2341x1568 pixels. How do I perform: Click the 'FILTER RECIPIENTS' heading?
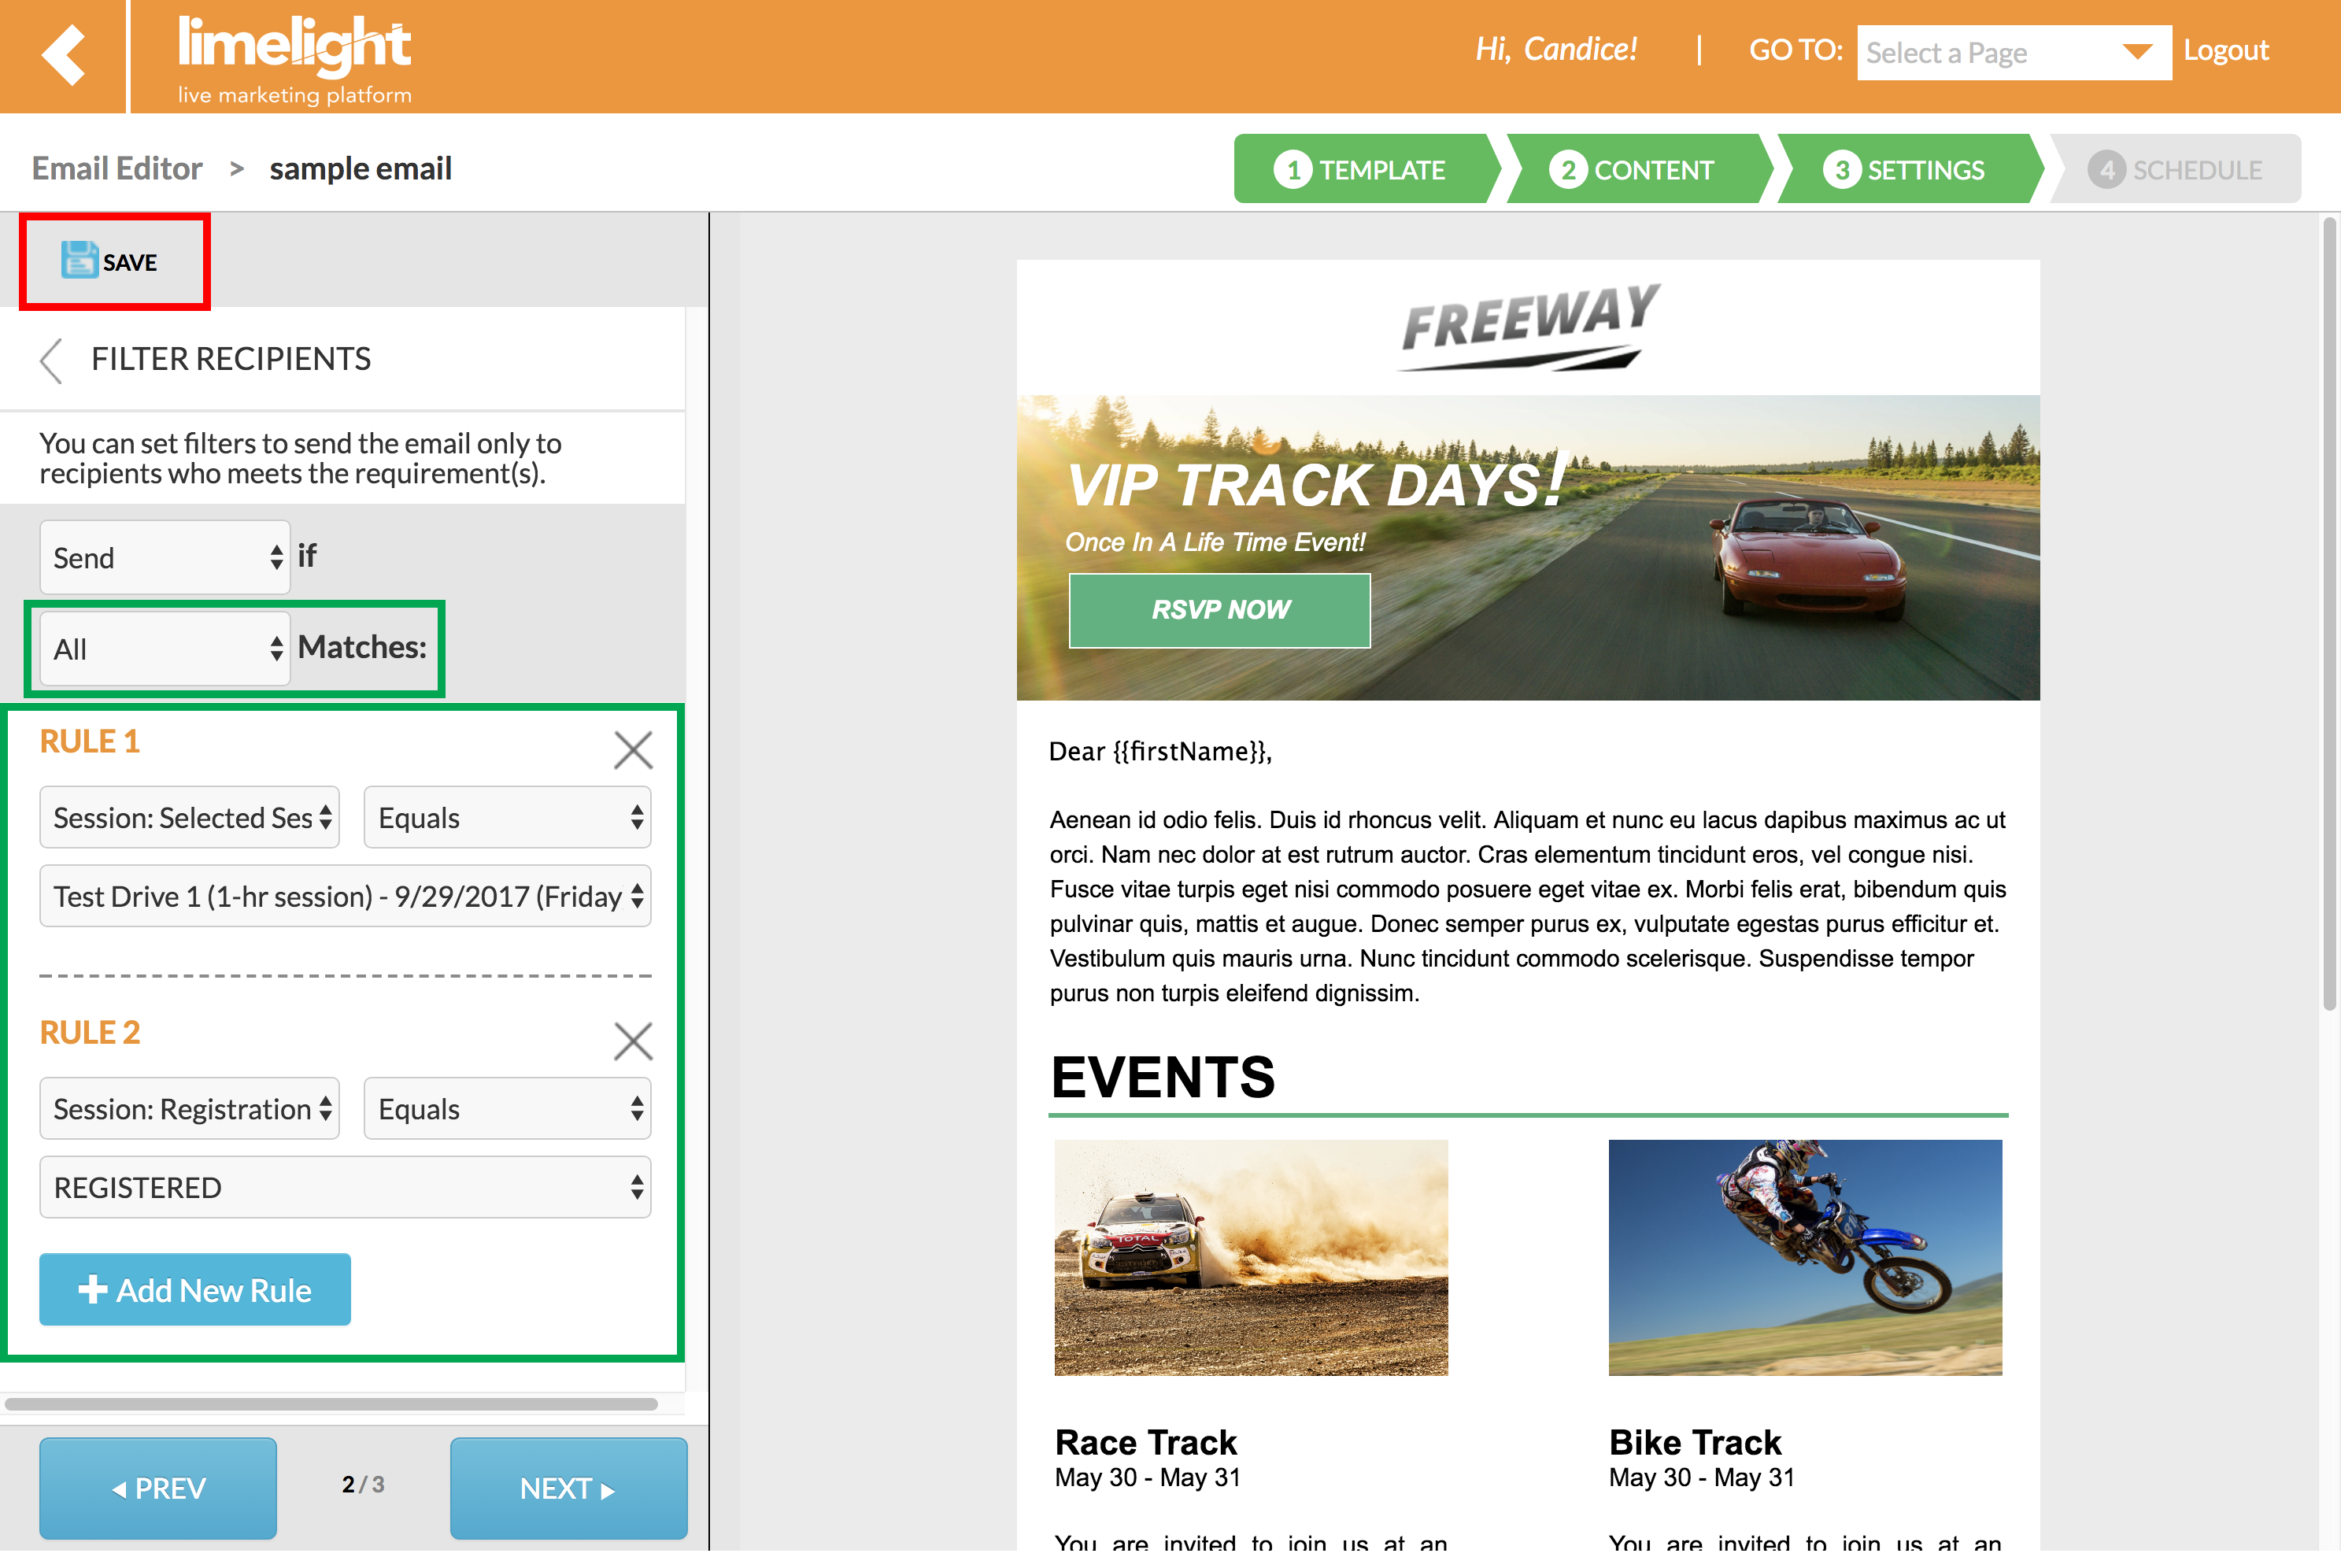[x=231, y=359]
